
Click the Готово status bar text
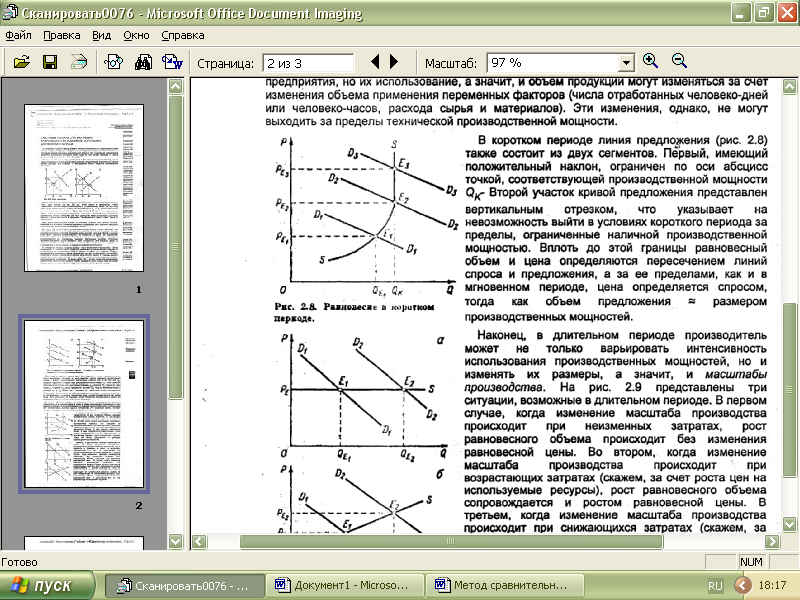coord(19,562)
